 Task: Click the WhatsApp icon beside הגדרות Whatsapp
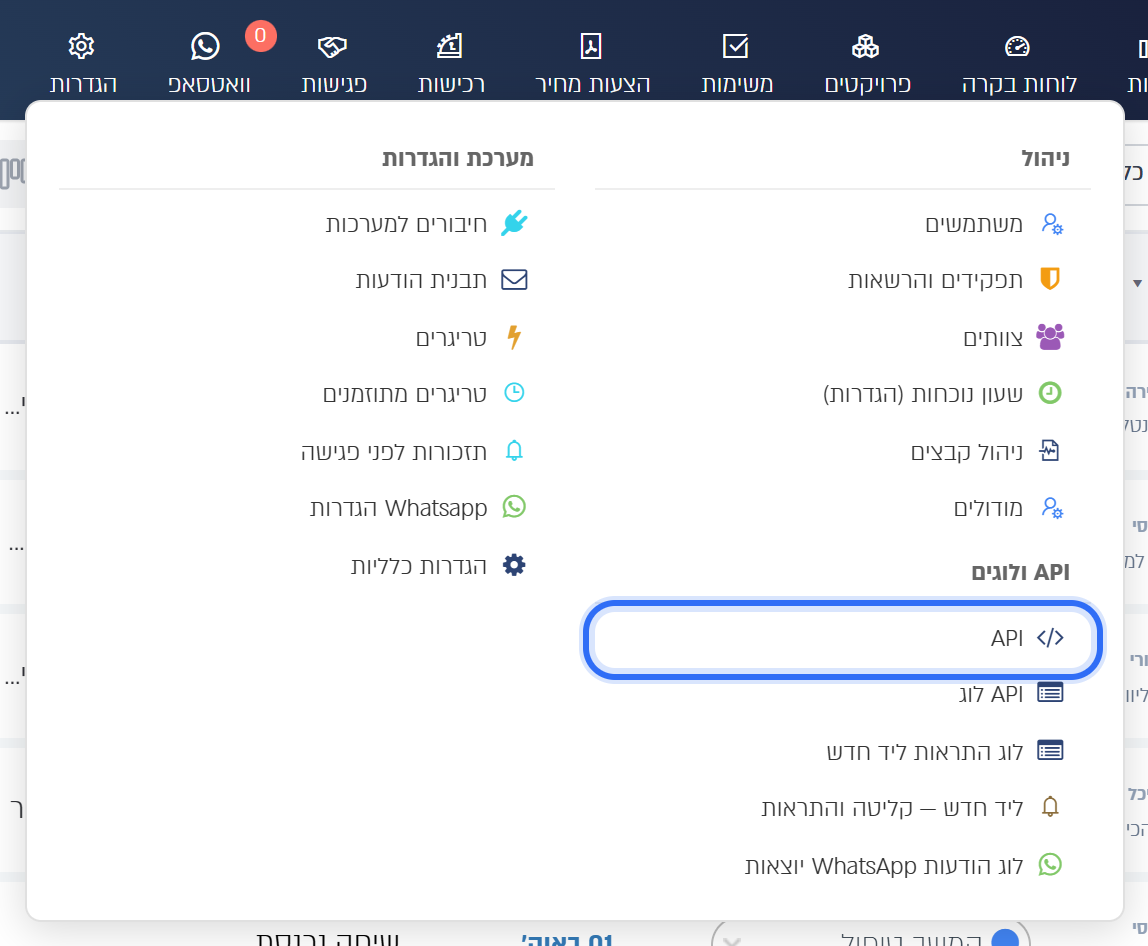(x=514, y=507)
